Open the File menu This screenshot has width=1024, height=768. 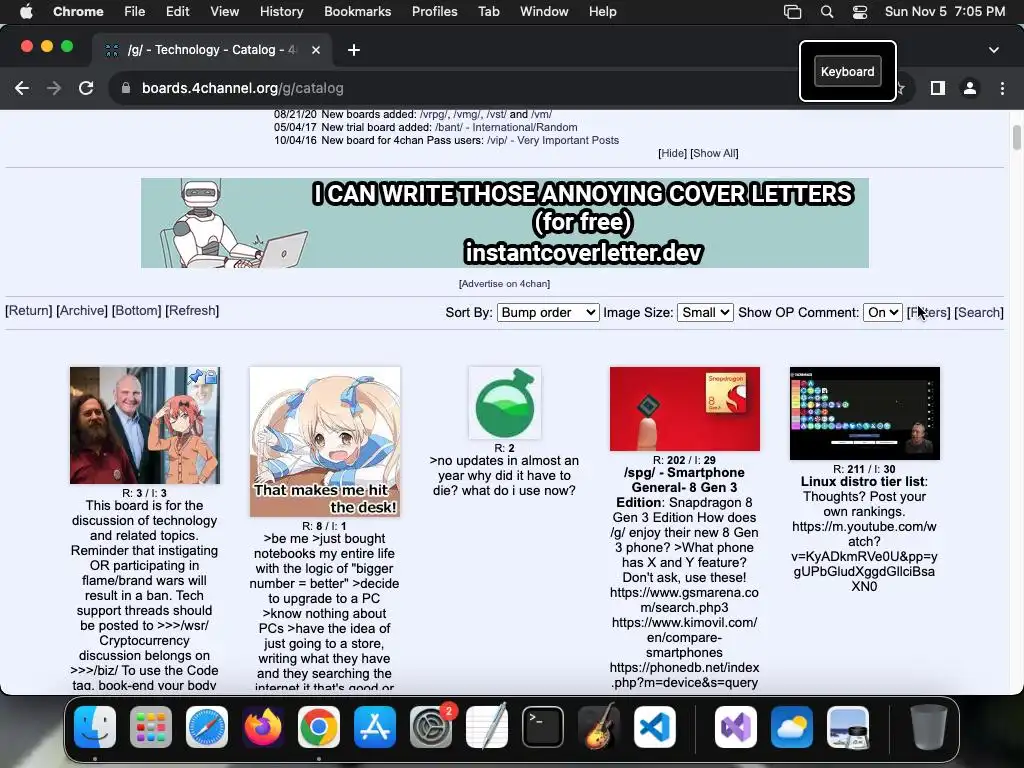click(x=135, y=11)
